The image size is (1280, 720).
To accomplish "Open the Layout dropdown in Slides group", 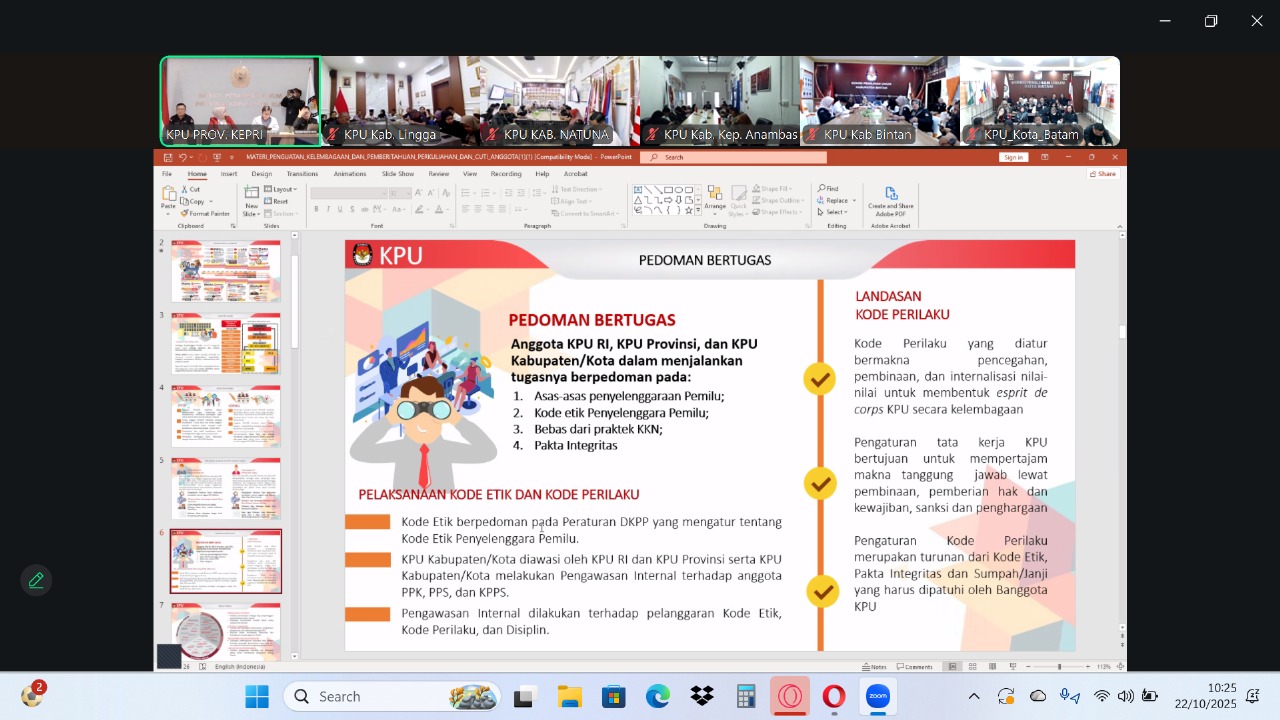I will [282, 189].
